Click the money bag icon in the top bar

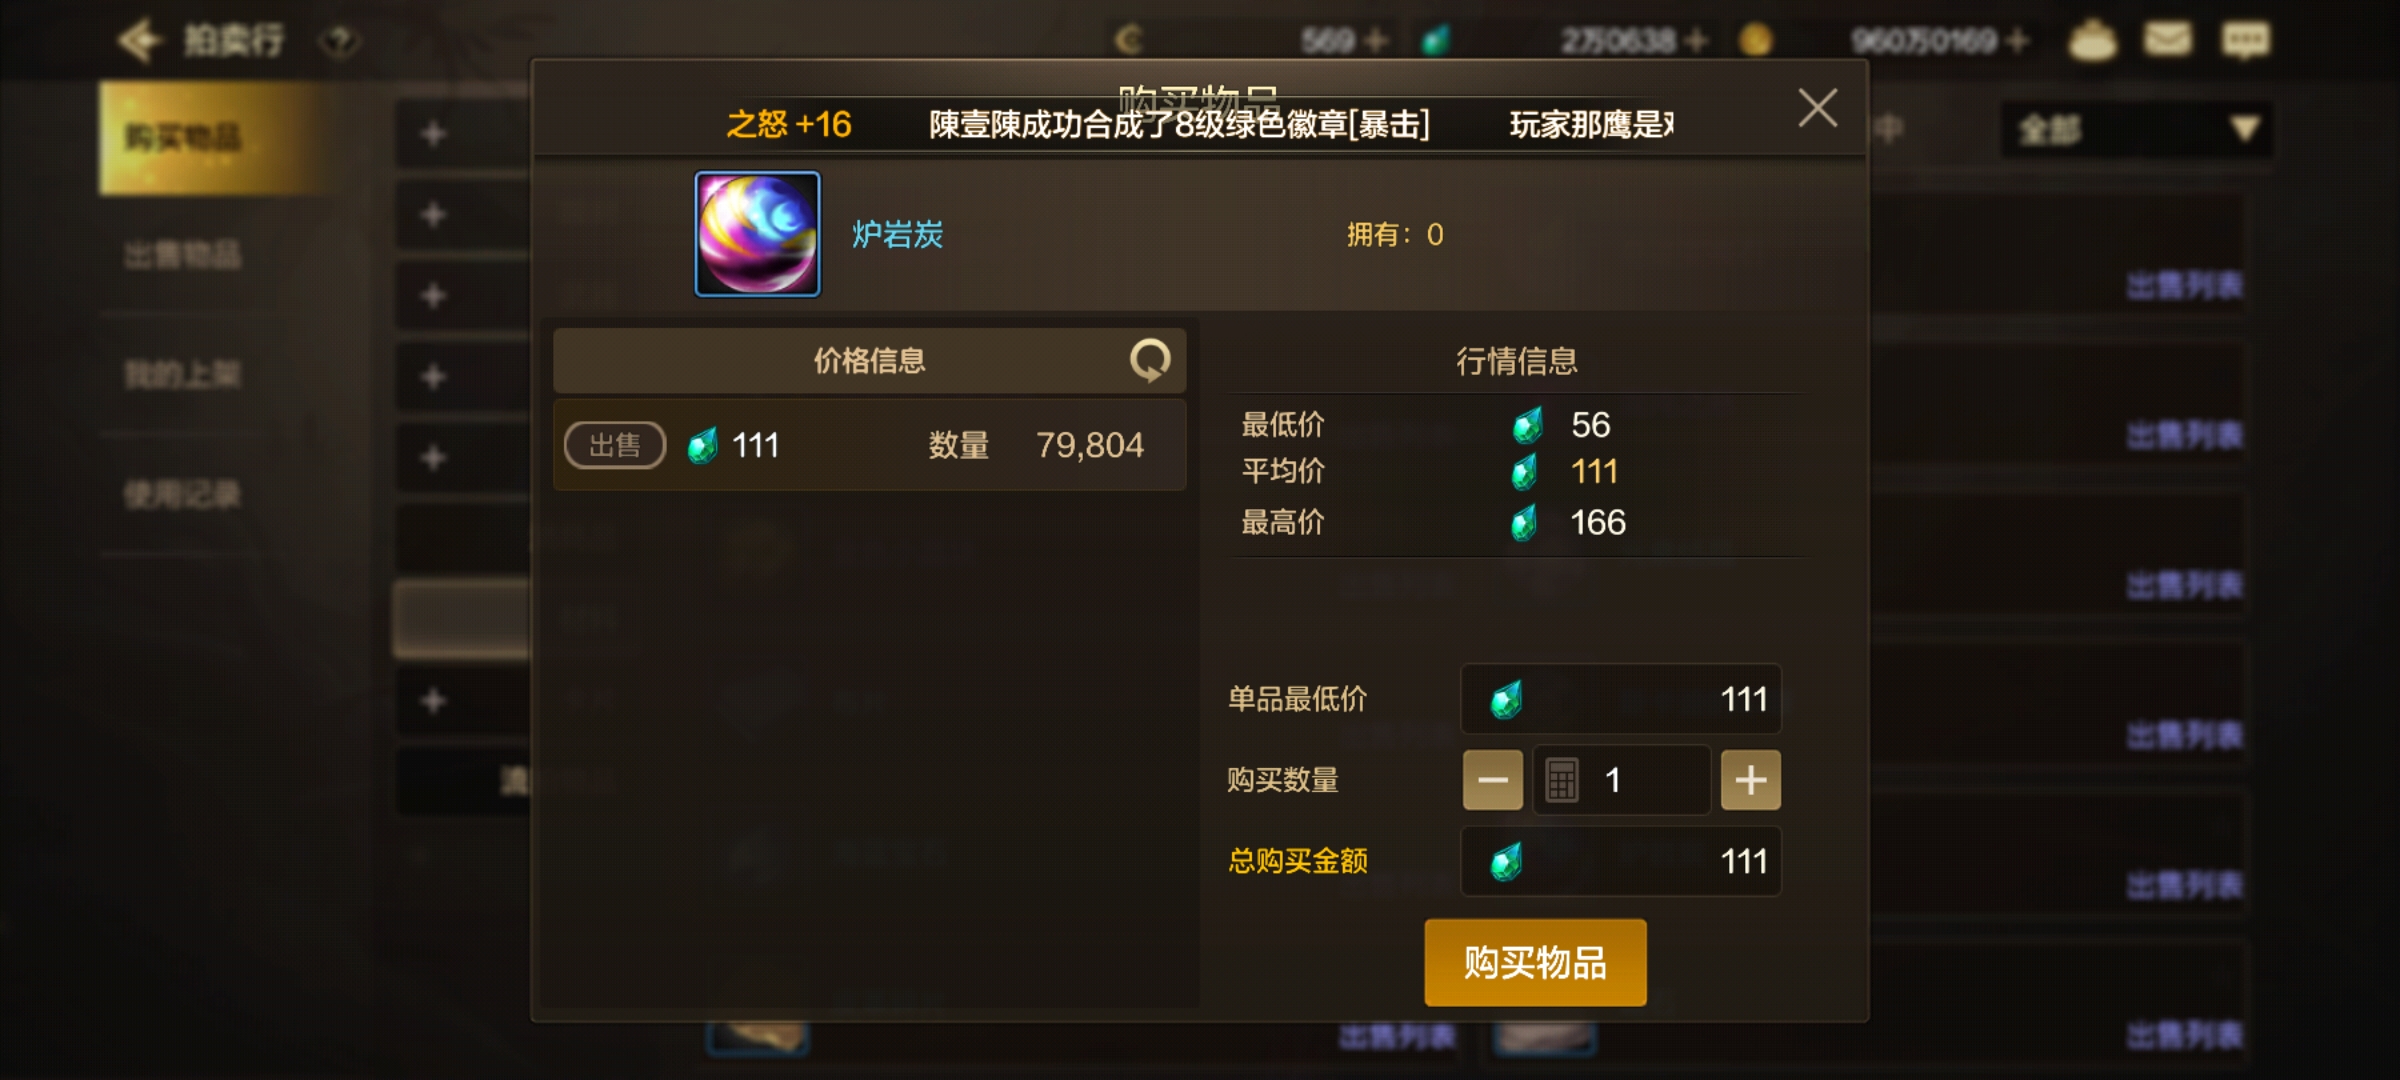(2092, 40)
